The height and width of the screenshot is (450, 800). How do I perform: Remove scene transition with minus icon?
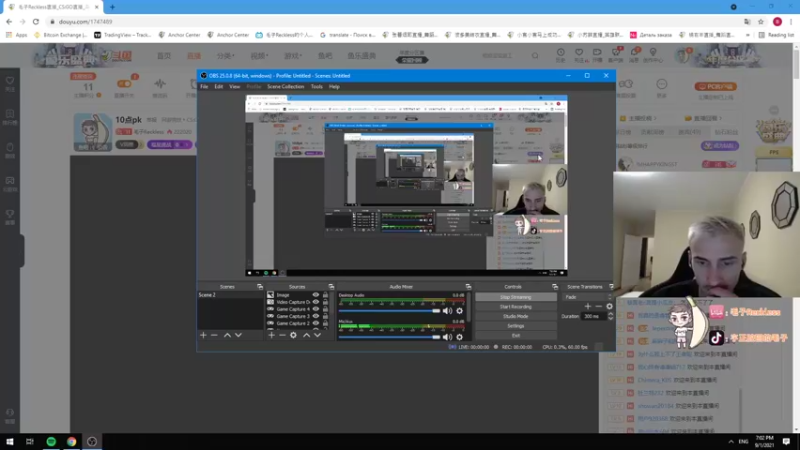point(598,306)
